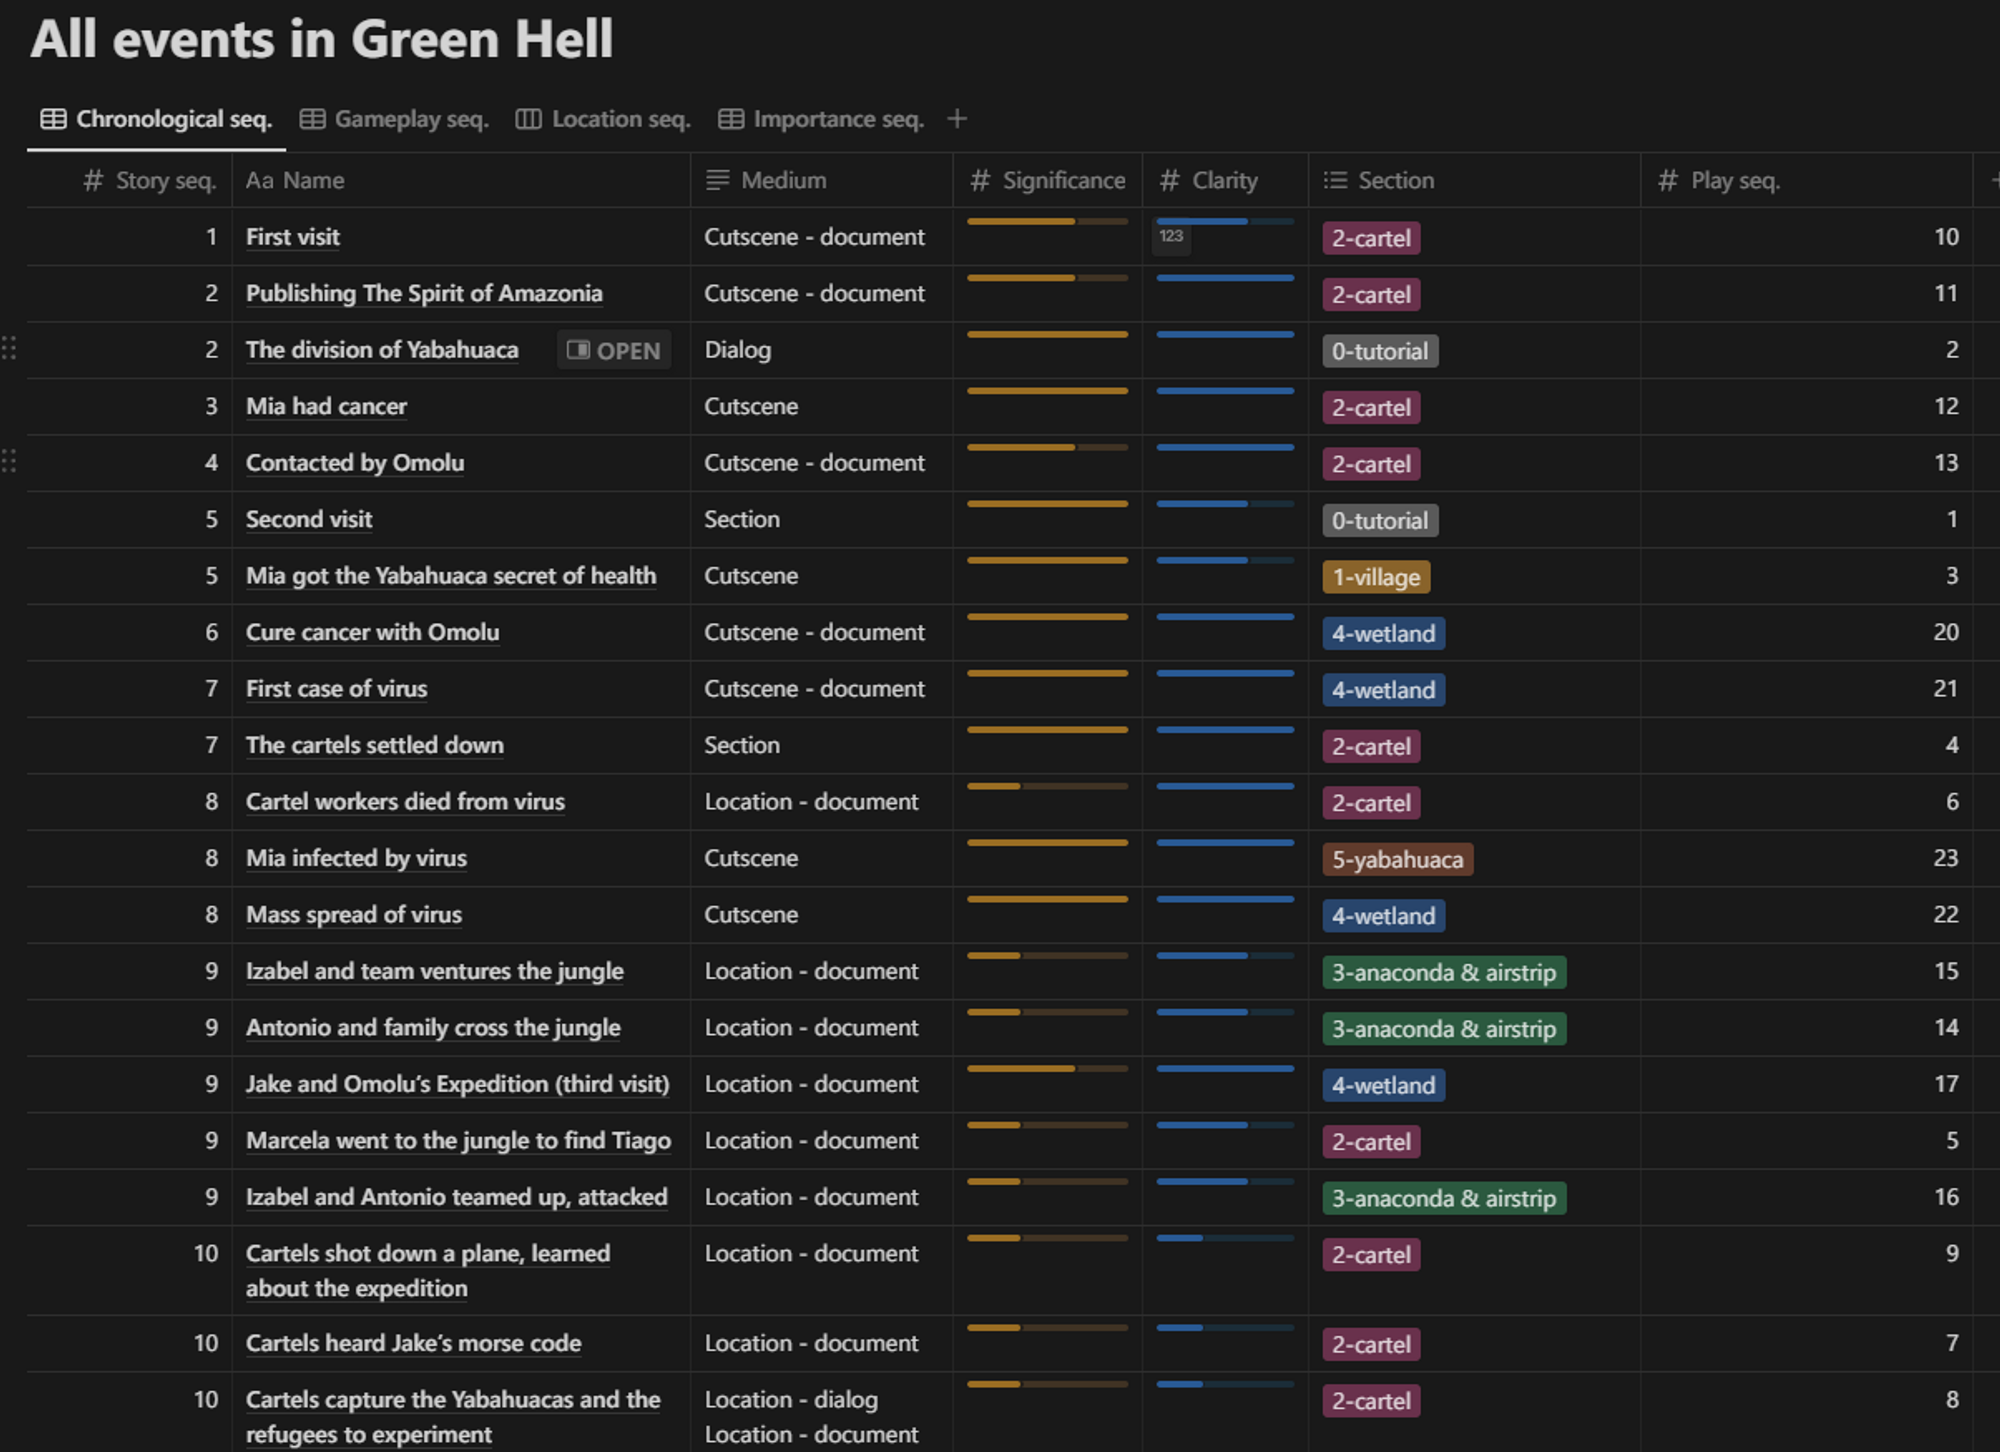Viewport: 2000px width, 1452px height.
Task: Click the 123 number icon in Clarity cell
Action: point(1171,237)
